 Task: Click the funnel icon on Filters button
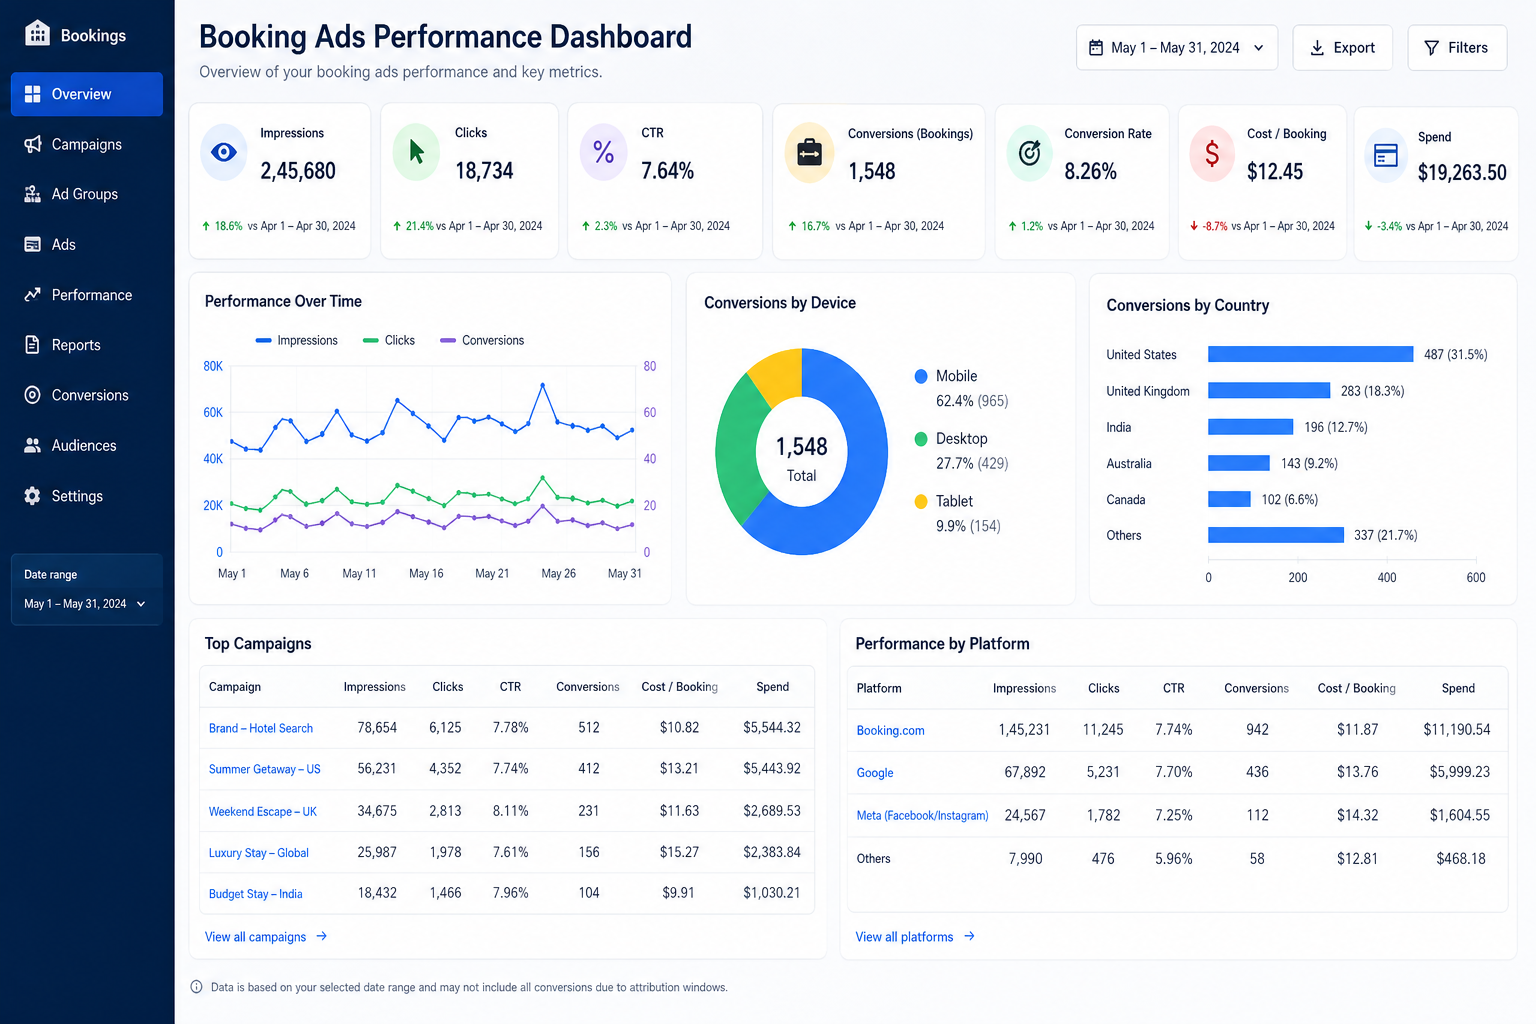click(x=1431, y=48)
